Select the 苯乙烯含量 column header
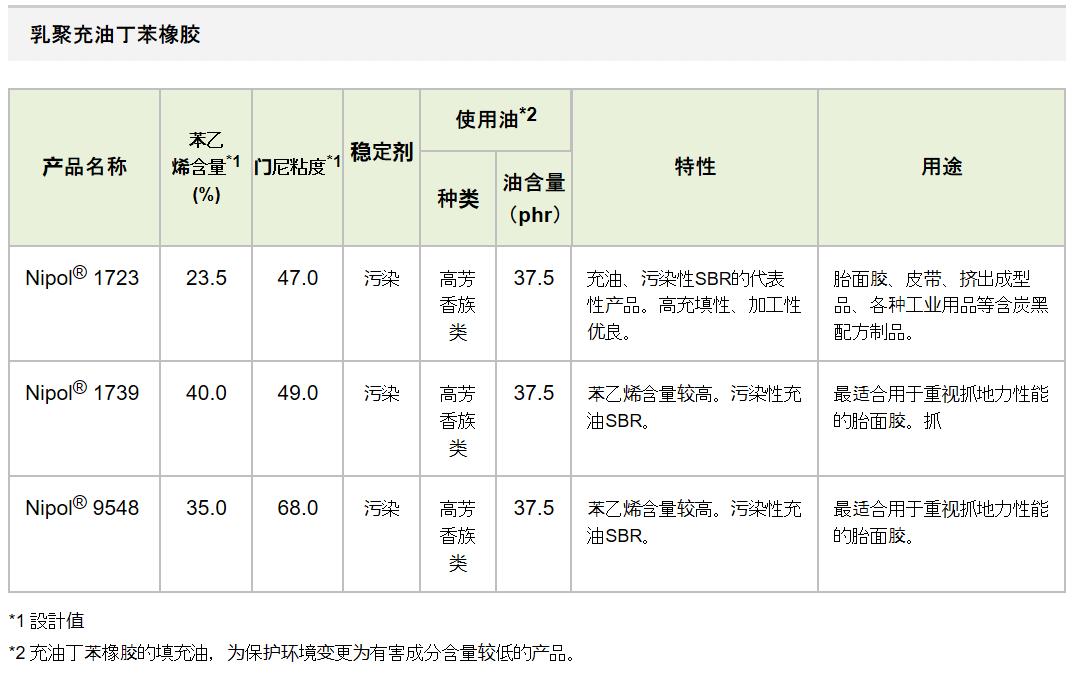The image size is (1074, 679). [x=204, y=167]
